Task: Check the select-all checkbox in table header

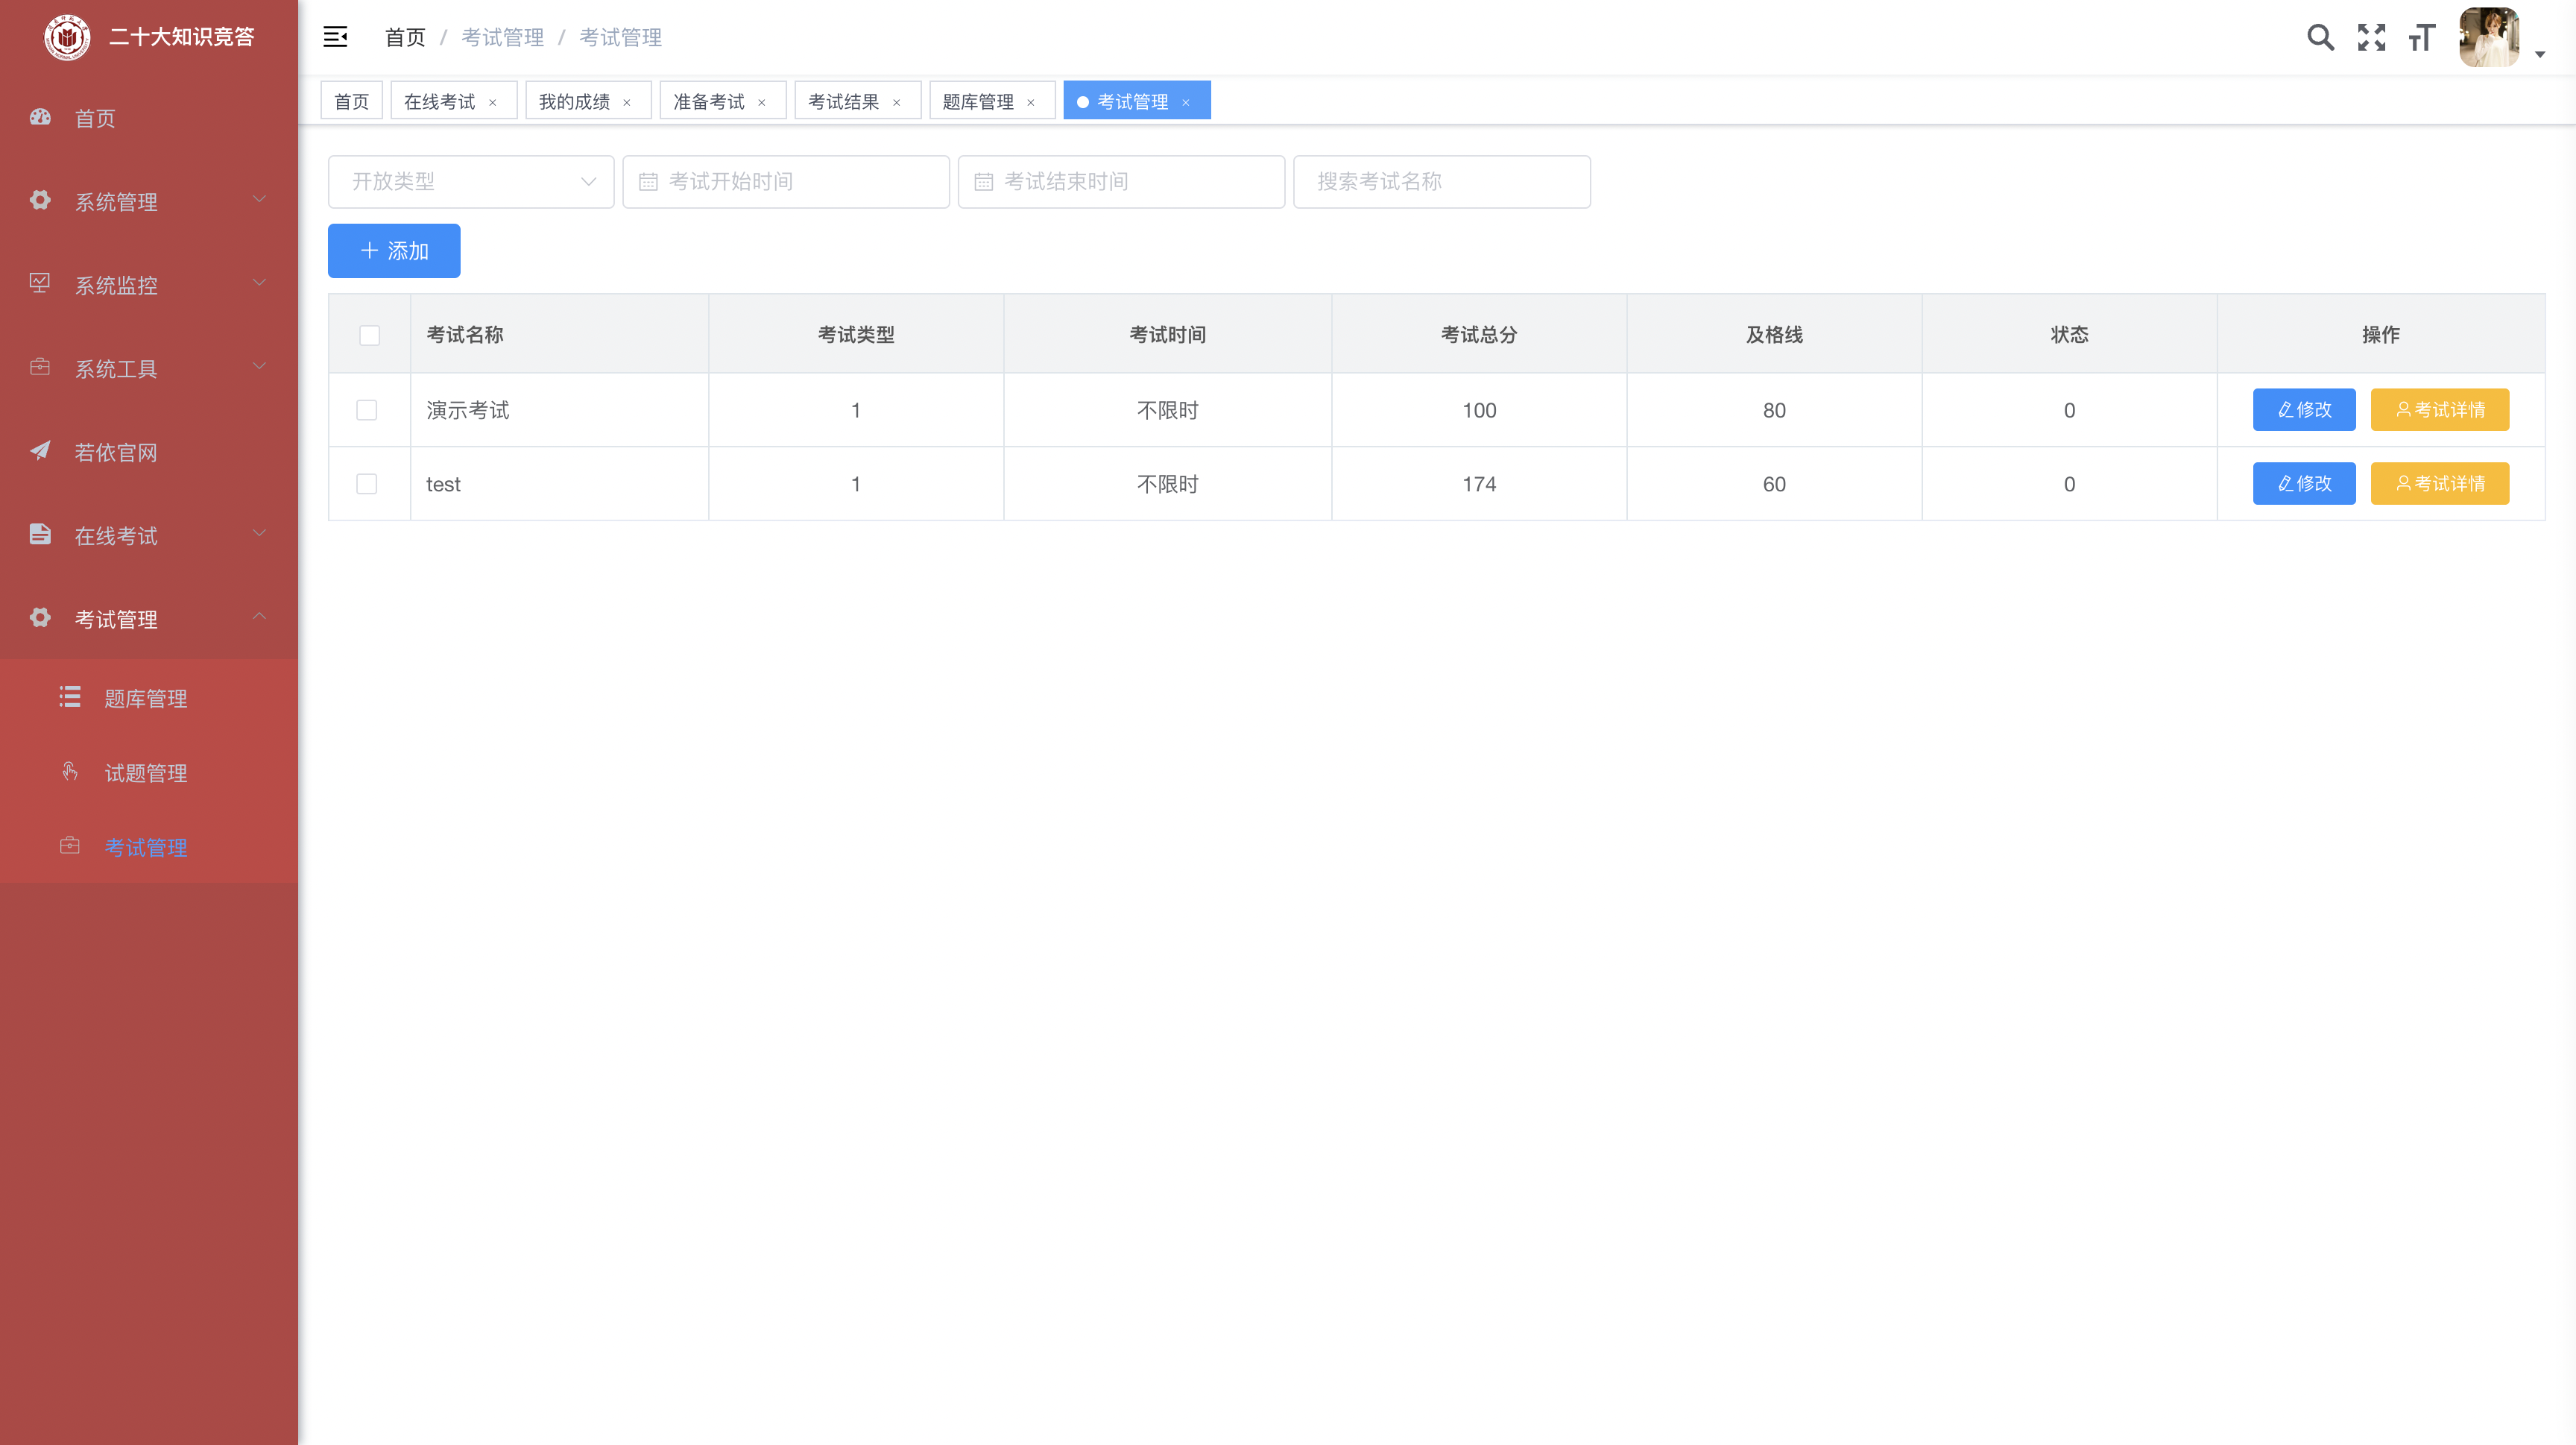Action: pyautogui.click(x=369, y=335)
